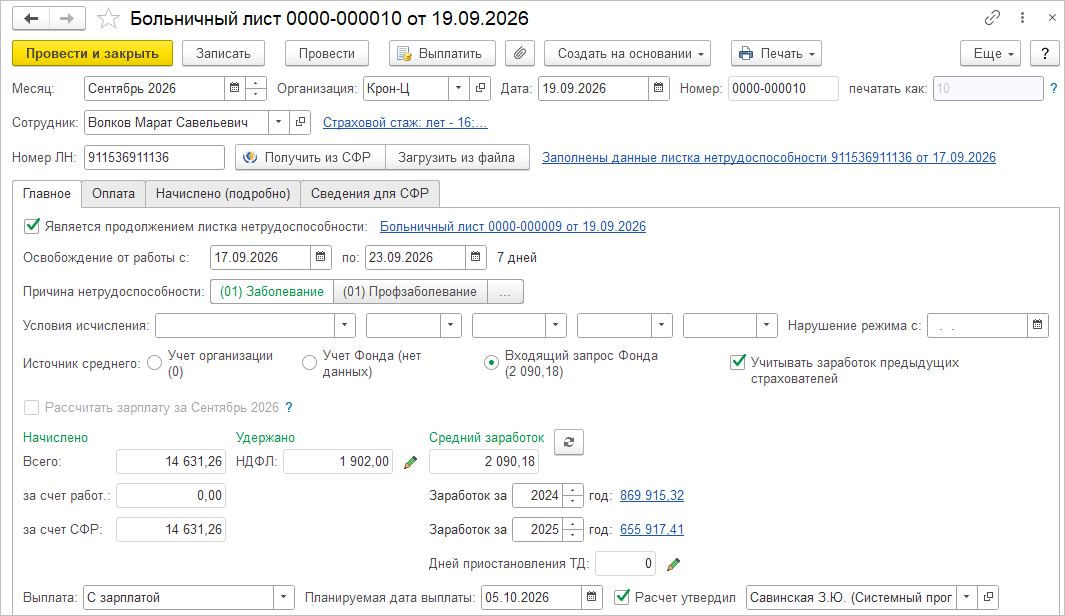
Task: Open the Организация Крон-Ц record
Action: point(480,88)
